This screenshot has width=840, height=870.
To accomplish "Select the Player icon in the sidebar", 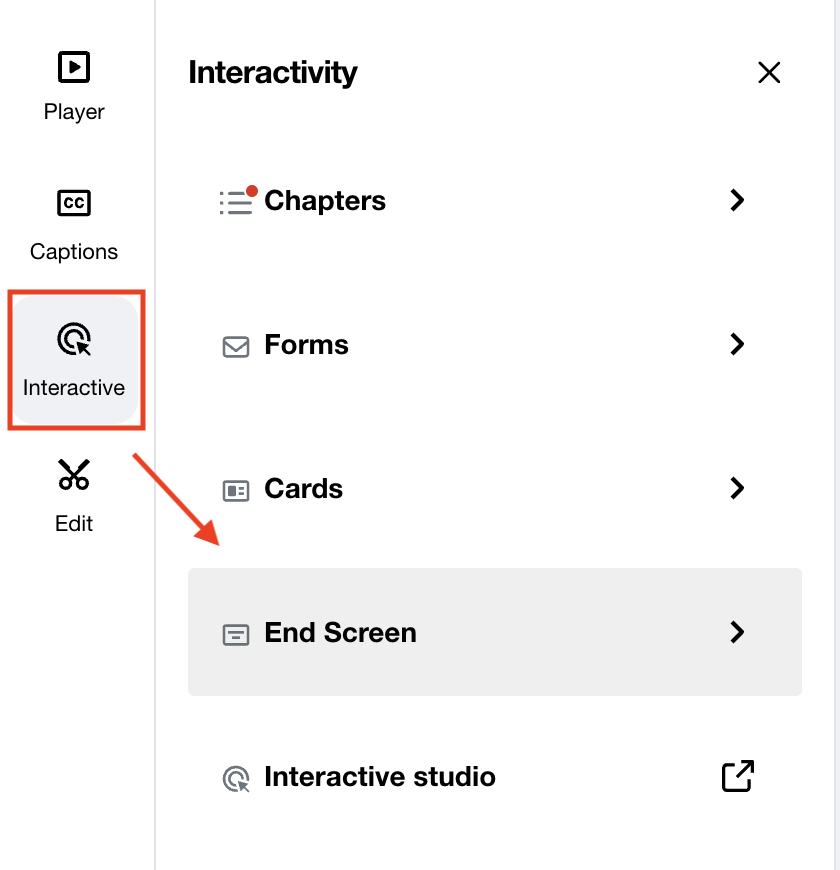I will tap(73, 69).
